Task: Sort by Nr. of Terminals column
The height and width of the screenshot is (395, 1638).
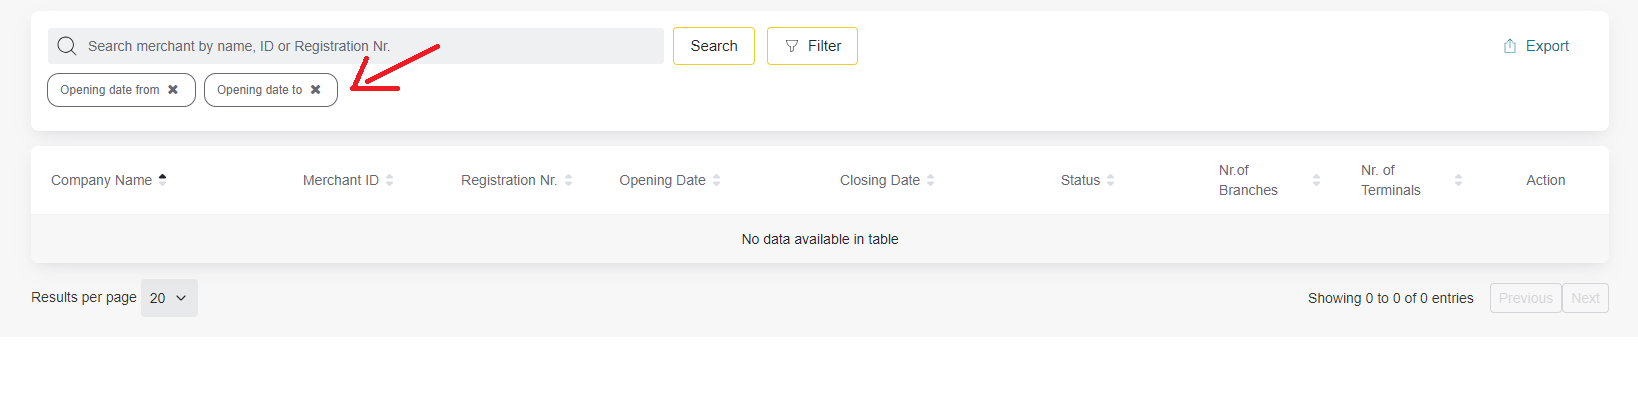Action: [x=1411, y=180]
